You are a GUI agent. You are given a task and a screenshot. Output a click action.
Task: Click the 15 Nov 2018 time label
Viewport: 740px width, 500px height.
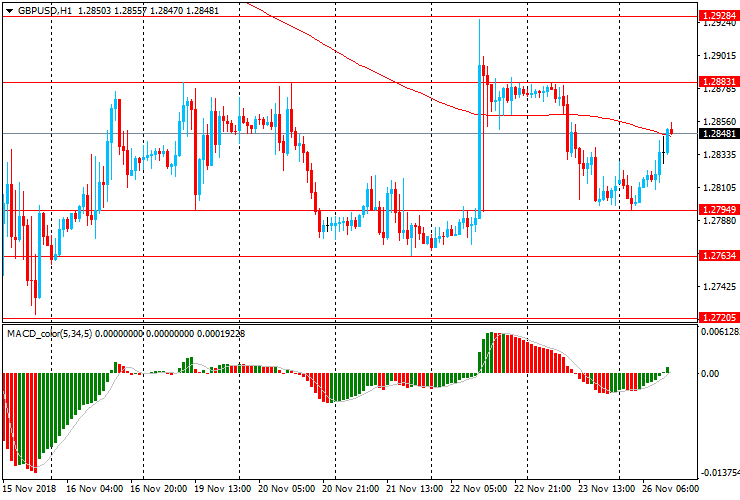coord(30,489)
